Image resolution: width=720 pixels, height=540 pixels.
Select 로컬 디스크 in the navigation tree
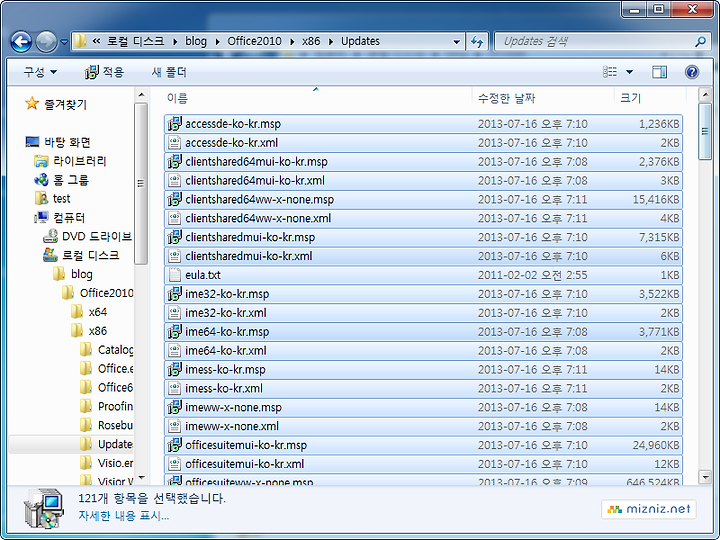tap(90, 255)
